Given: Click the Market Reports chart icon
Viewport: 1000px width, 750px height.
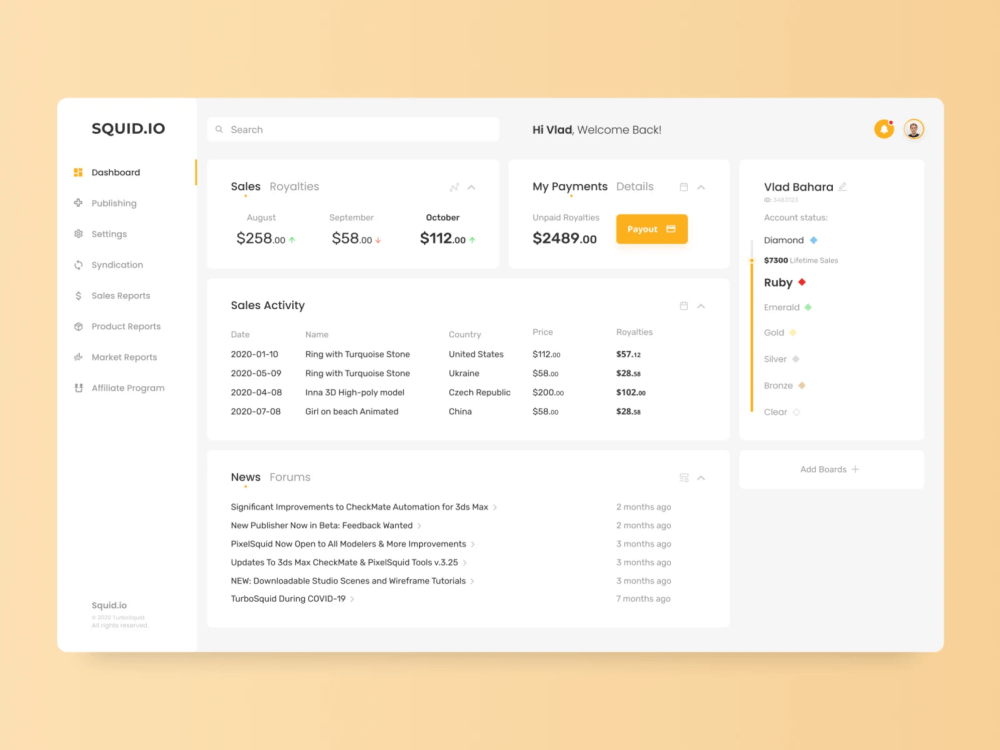Looking at the screenshot, I should click(x=78, y=357).
